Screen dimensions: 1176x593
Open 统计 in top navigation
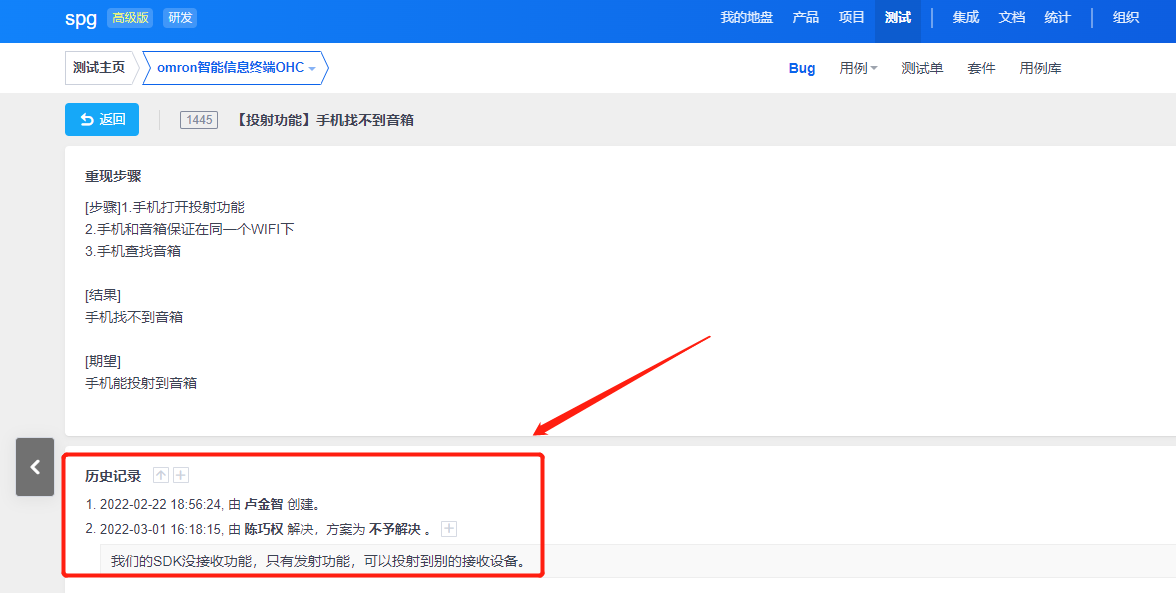(1058, 18)
